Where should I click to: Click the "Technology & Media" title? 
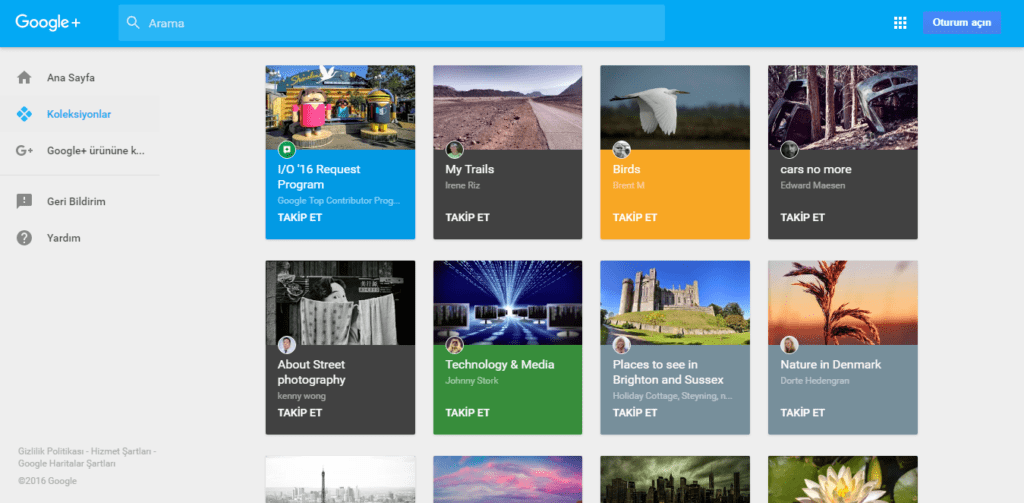(x=500, y=365)
